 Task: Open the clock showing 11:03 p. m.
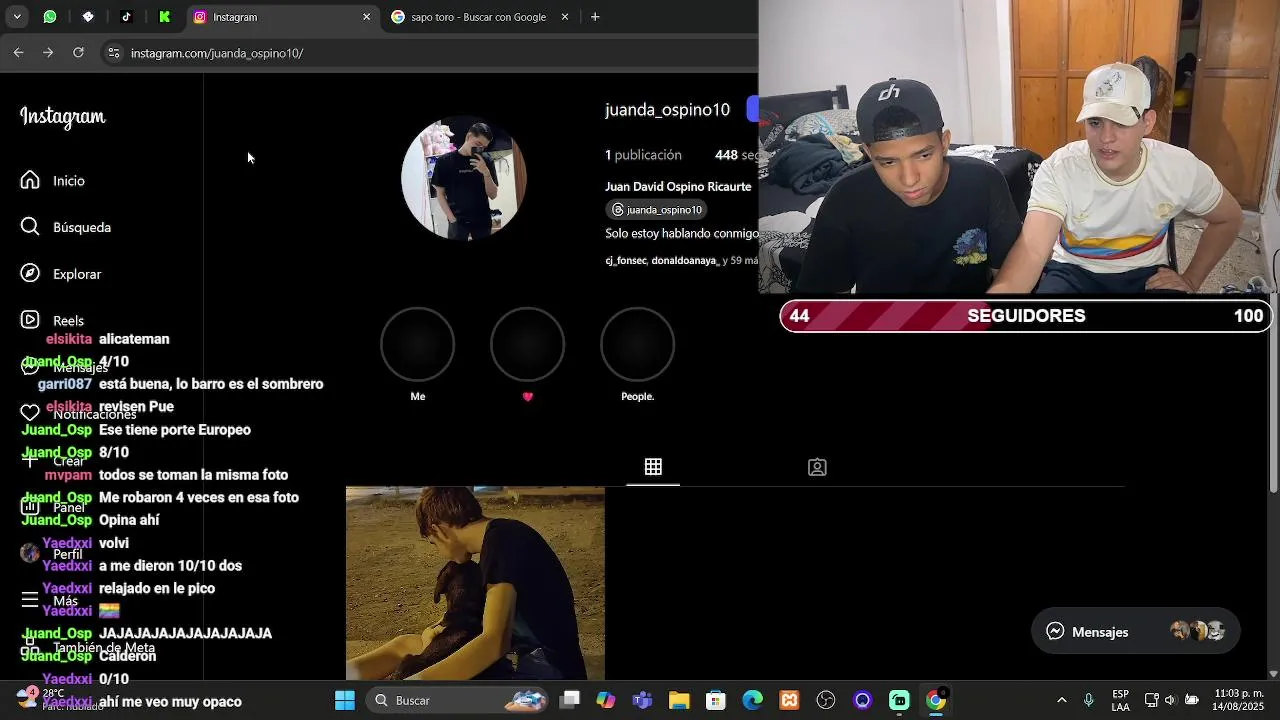coord(1239,700)
